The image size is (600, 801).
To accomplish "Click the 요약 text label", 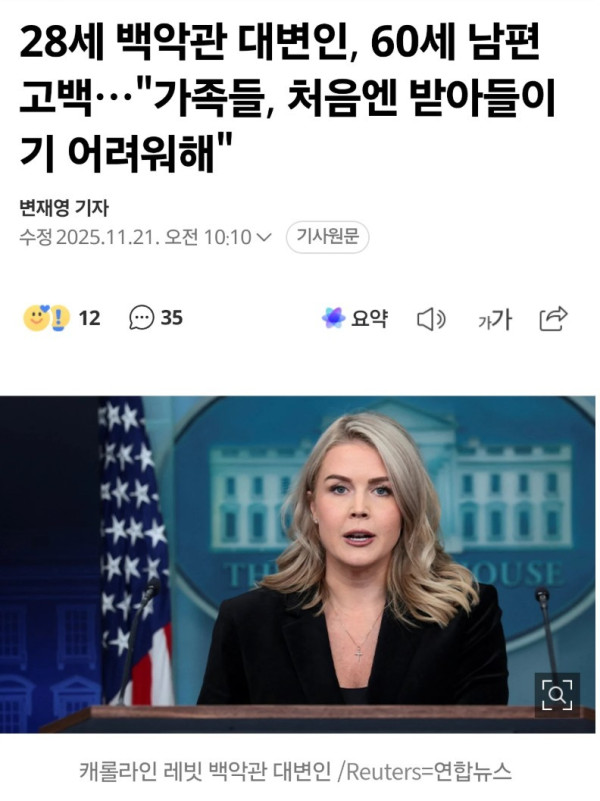I will coord(369,318).
